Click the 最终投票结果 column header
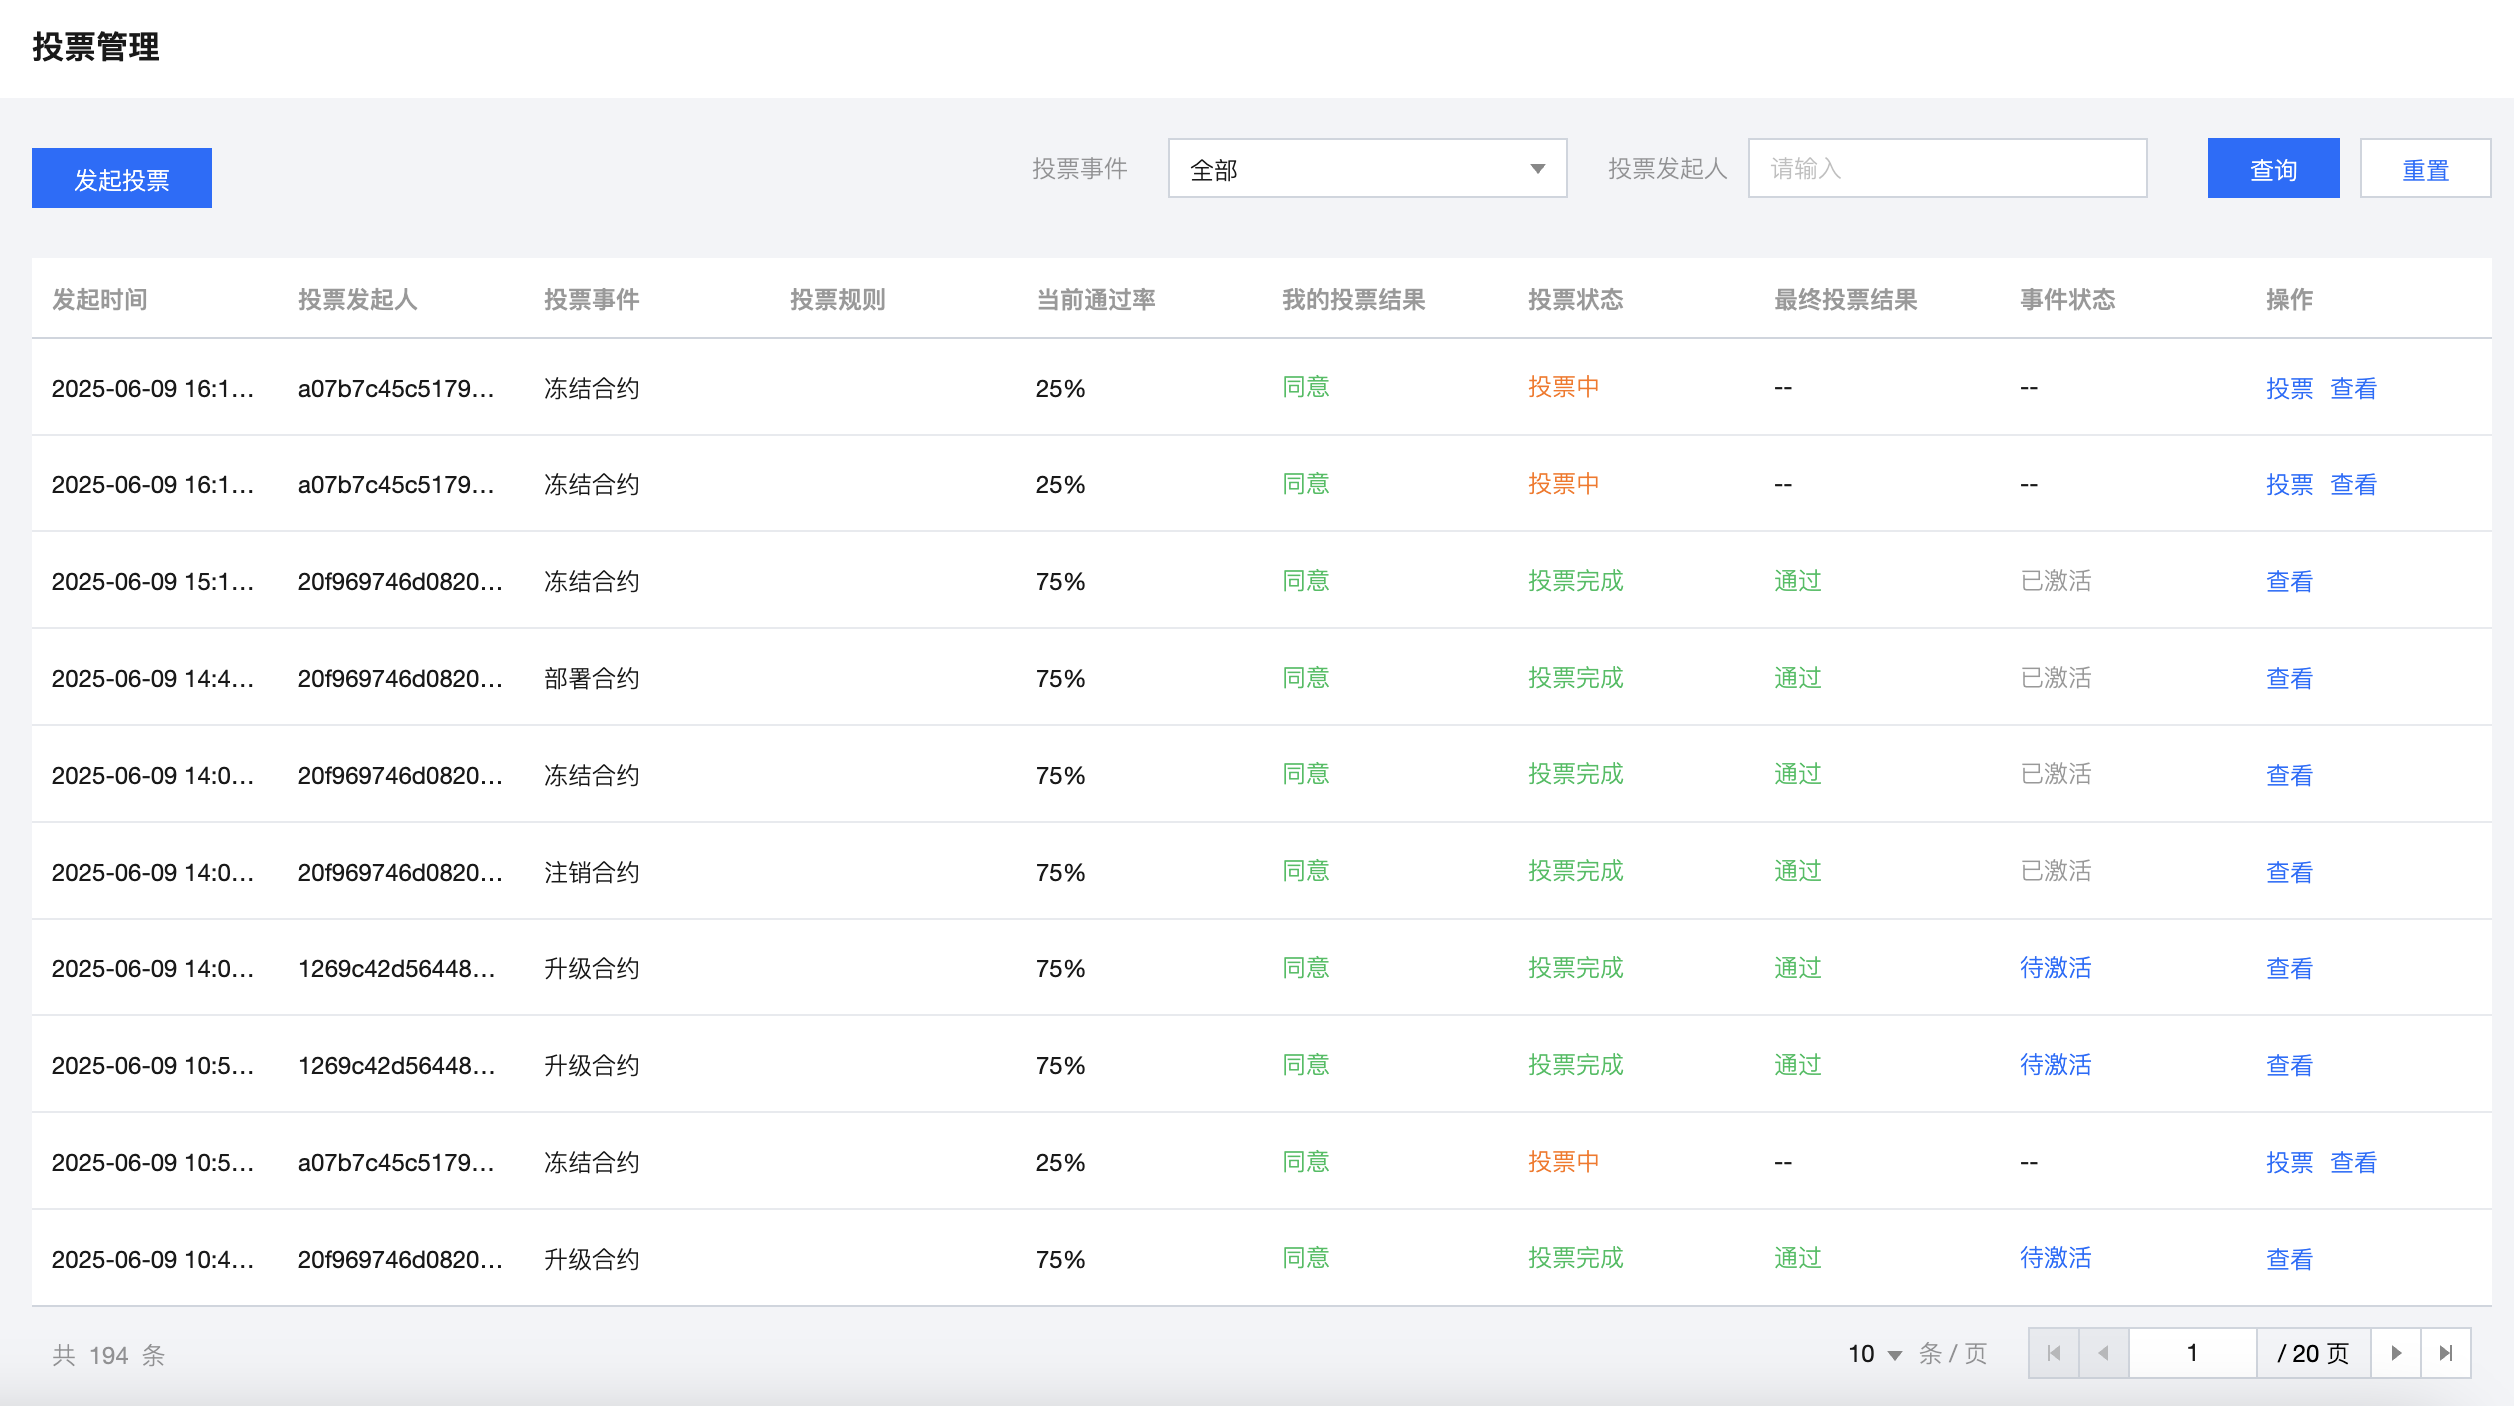This screenshot has width=2514, height=1406. 1845,299
